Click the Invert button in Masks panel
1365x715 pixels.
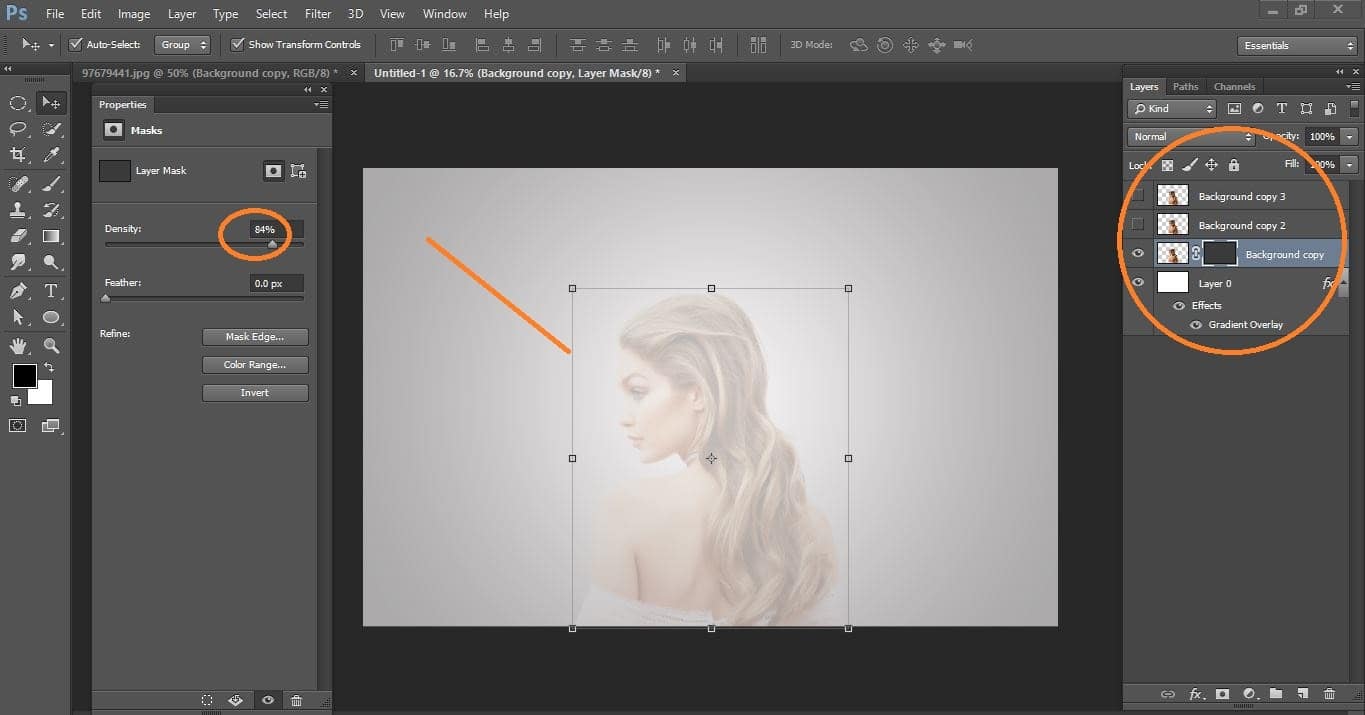click(255, 392)
